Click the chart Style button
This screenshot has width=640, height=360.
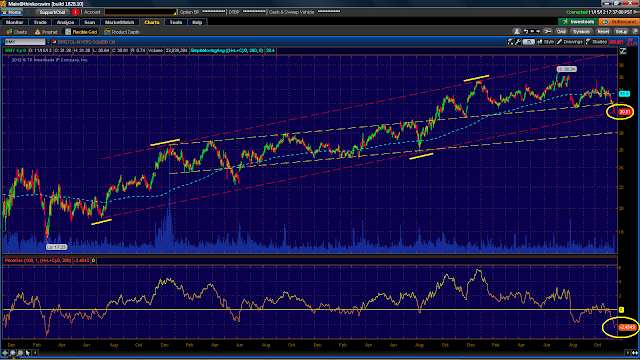[546, 42]
